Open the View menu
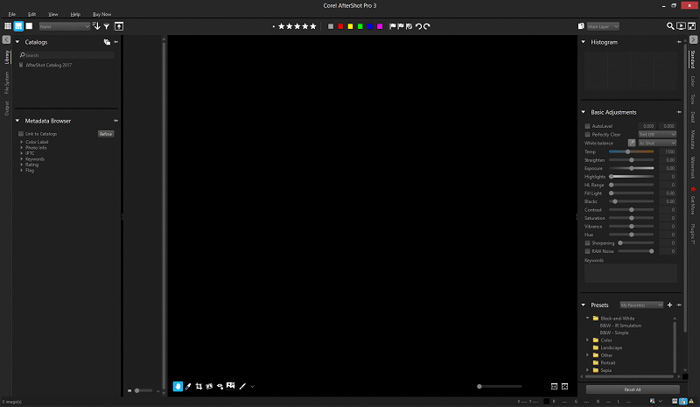The image size is (700, 407). [54, 14]
